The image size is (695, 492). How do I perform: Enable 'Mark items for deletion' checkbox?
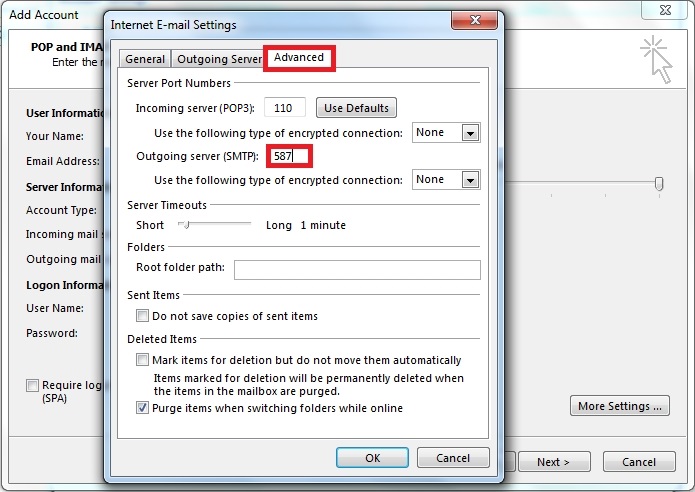[x=142, y=360]
